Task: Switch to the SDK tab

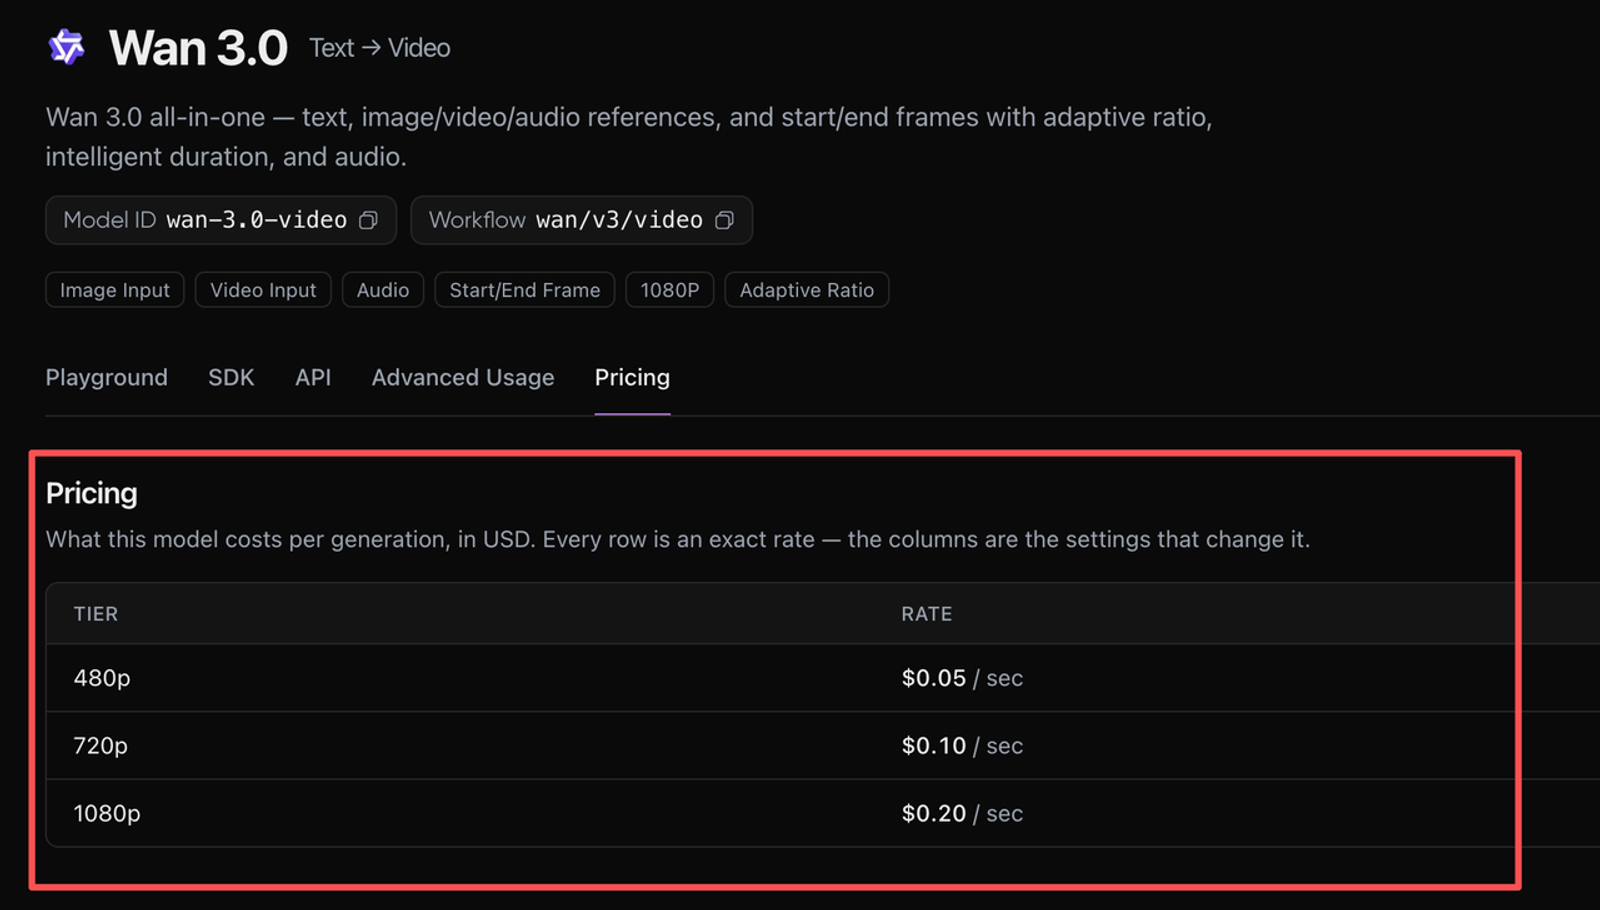Action: point(231,377)
